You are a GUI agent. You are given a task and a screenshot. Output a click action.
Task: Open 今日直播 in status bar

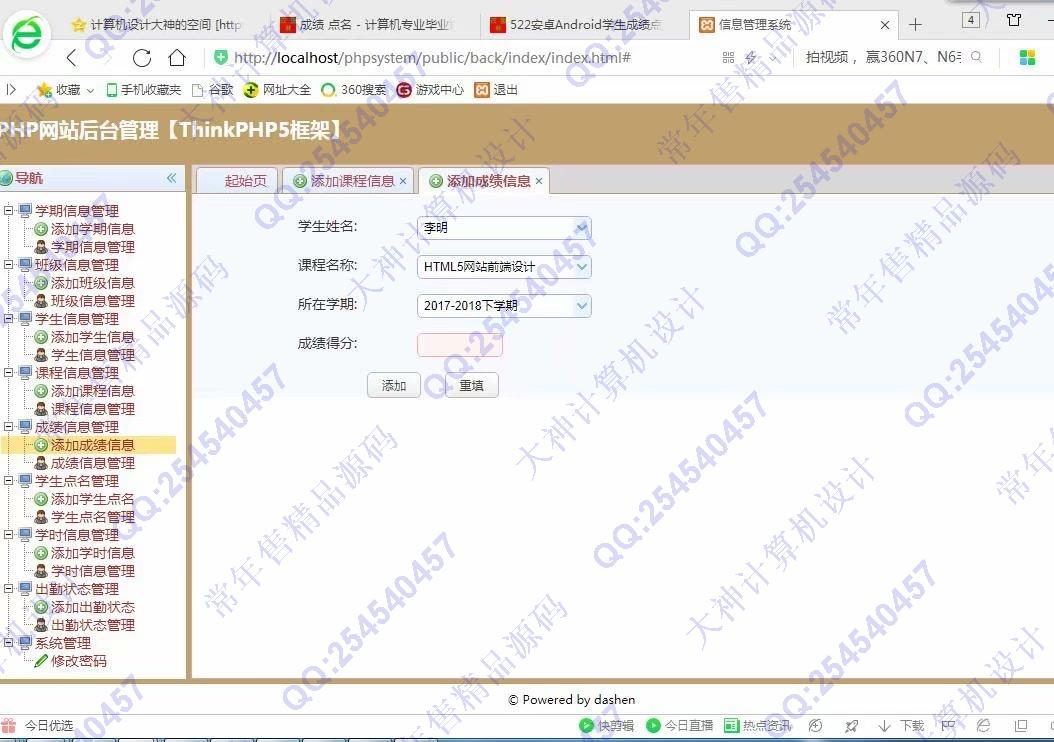point(680,726)
